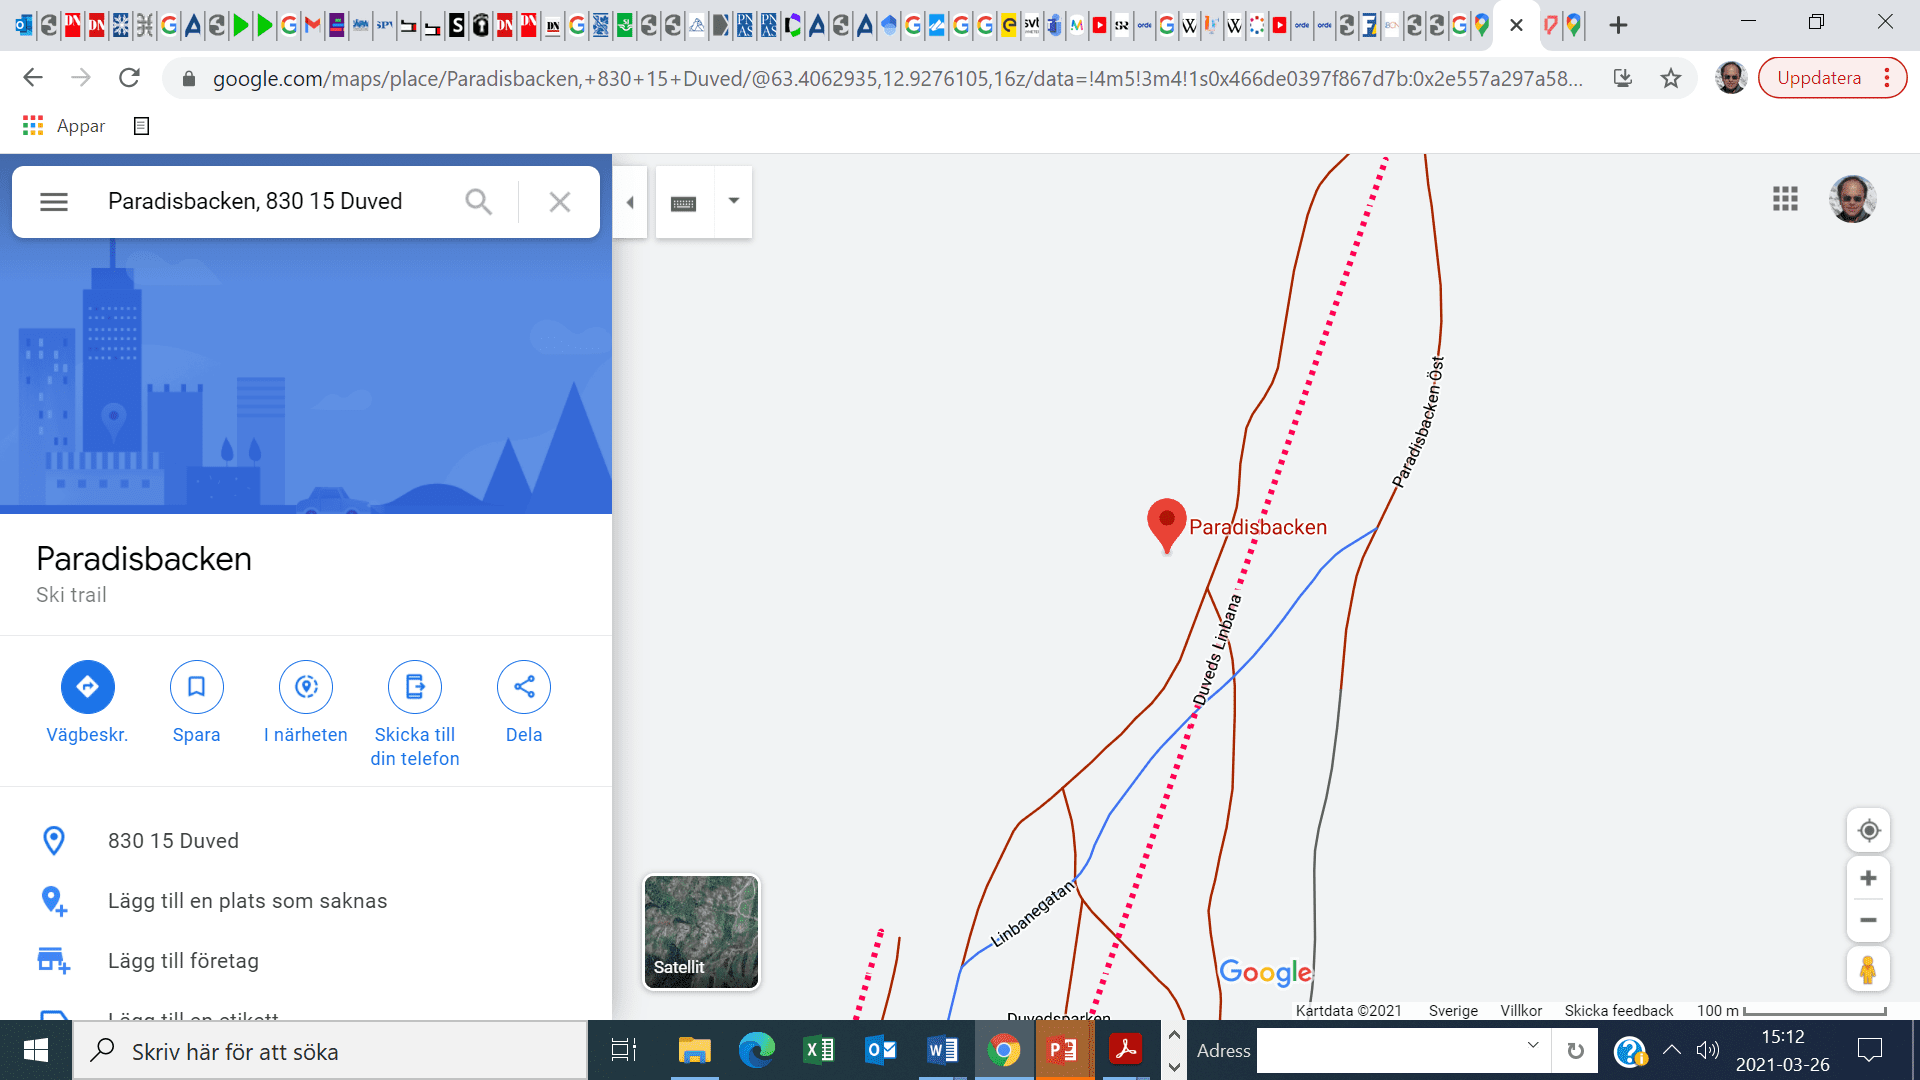Clear search with the X button
Screen dimensions: 1920x1080
[x=560, y=202]
